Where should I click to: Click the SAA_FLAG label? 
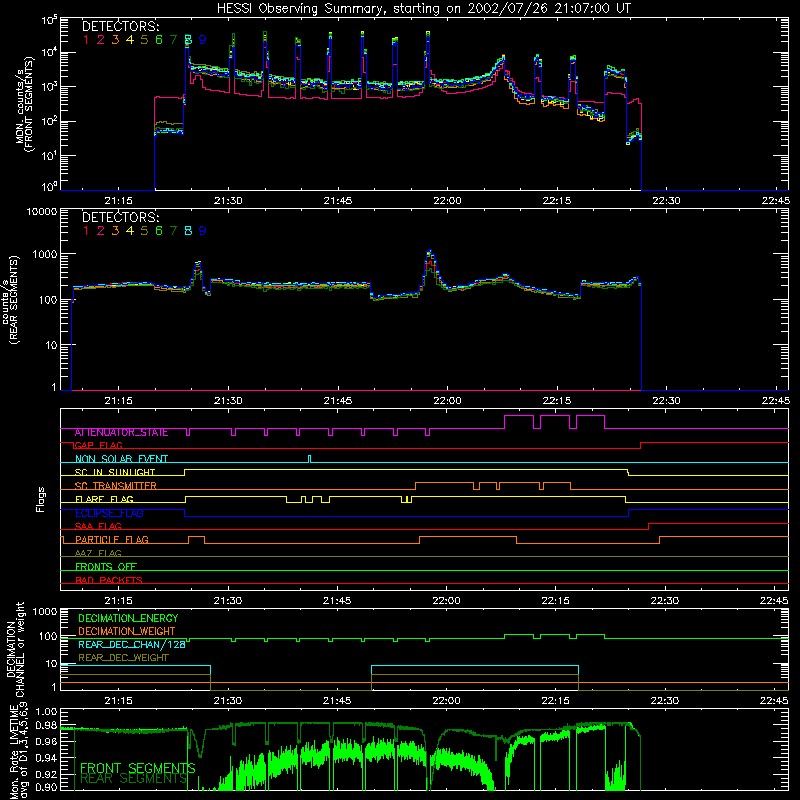pos(98,527)
